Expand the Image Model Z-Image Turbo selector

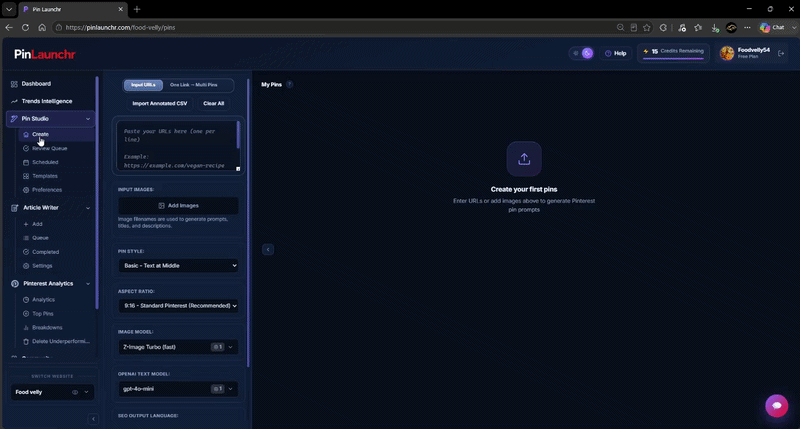(x=178, y=347)
